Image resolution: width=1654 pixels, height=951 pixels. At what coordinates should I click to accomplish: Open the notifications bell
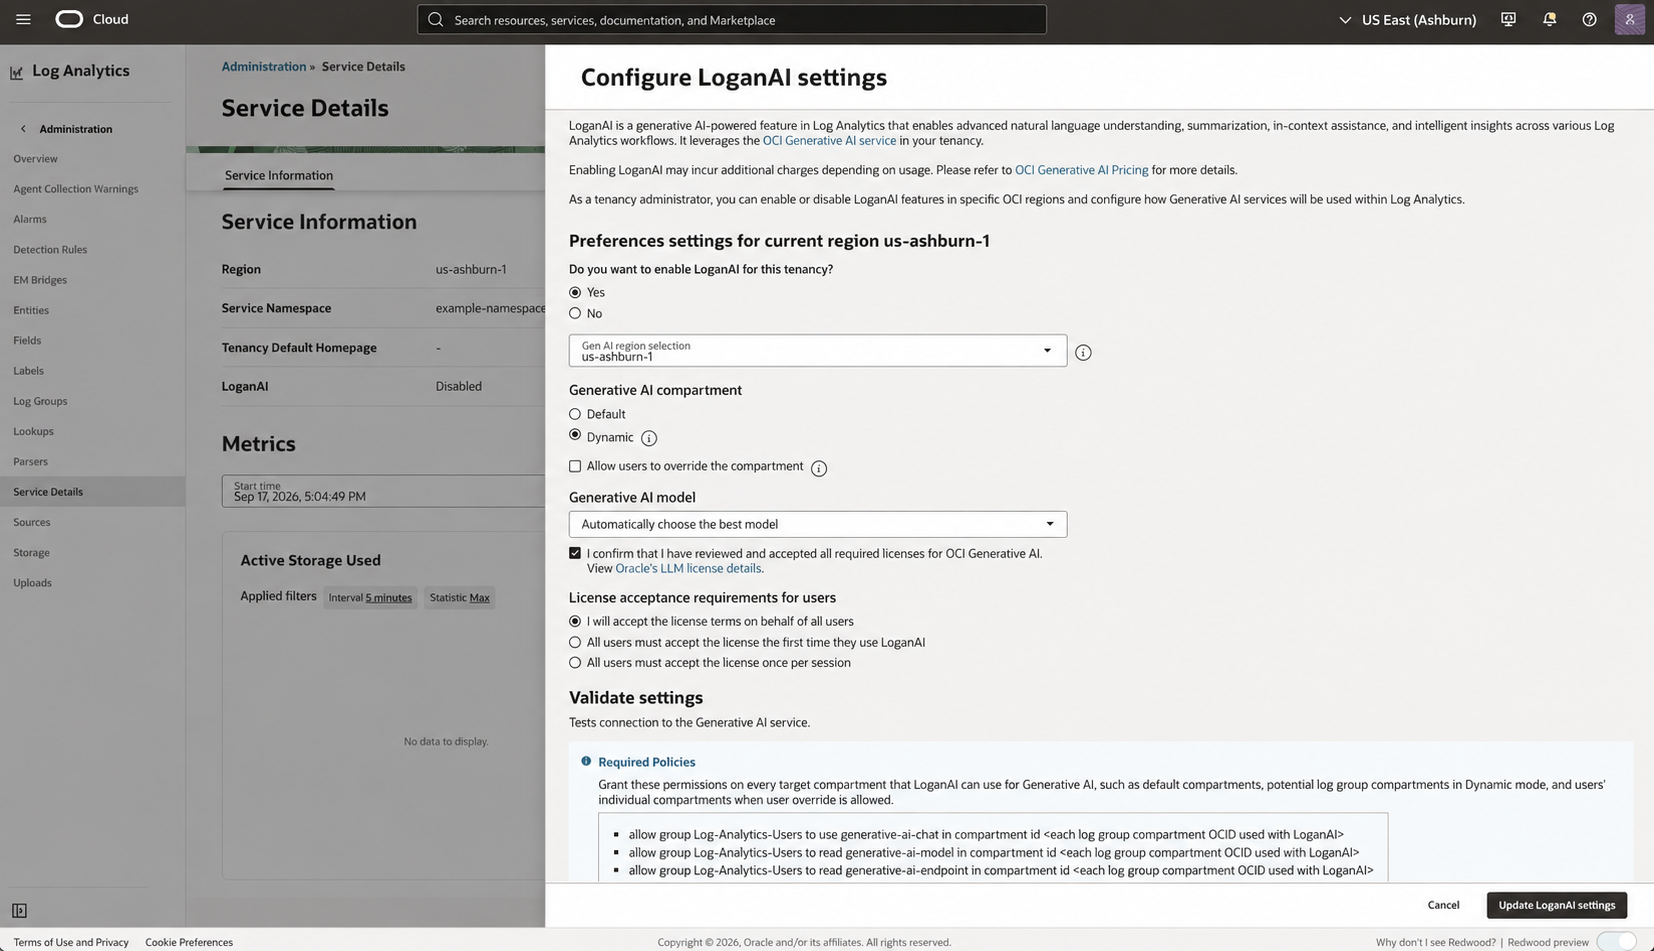click(x=1549, y=19)
